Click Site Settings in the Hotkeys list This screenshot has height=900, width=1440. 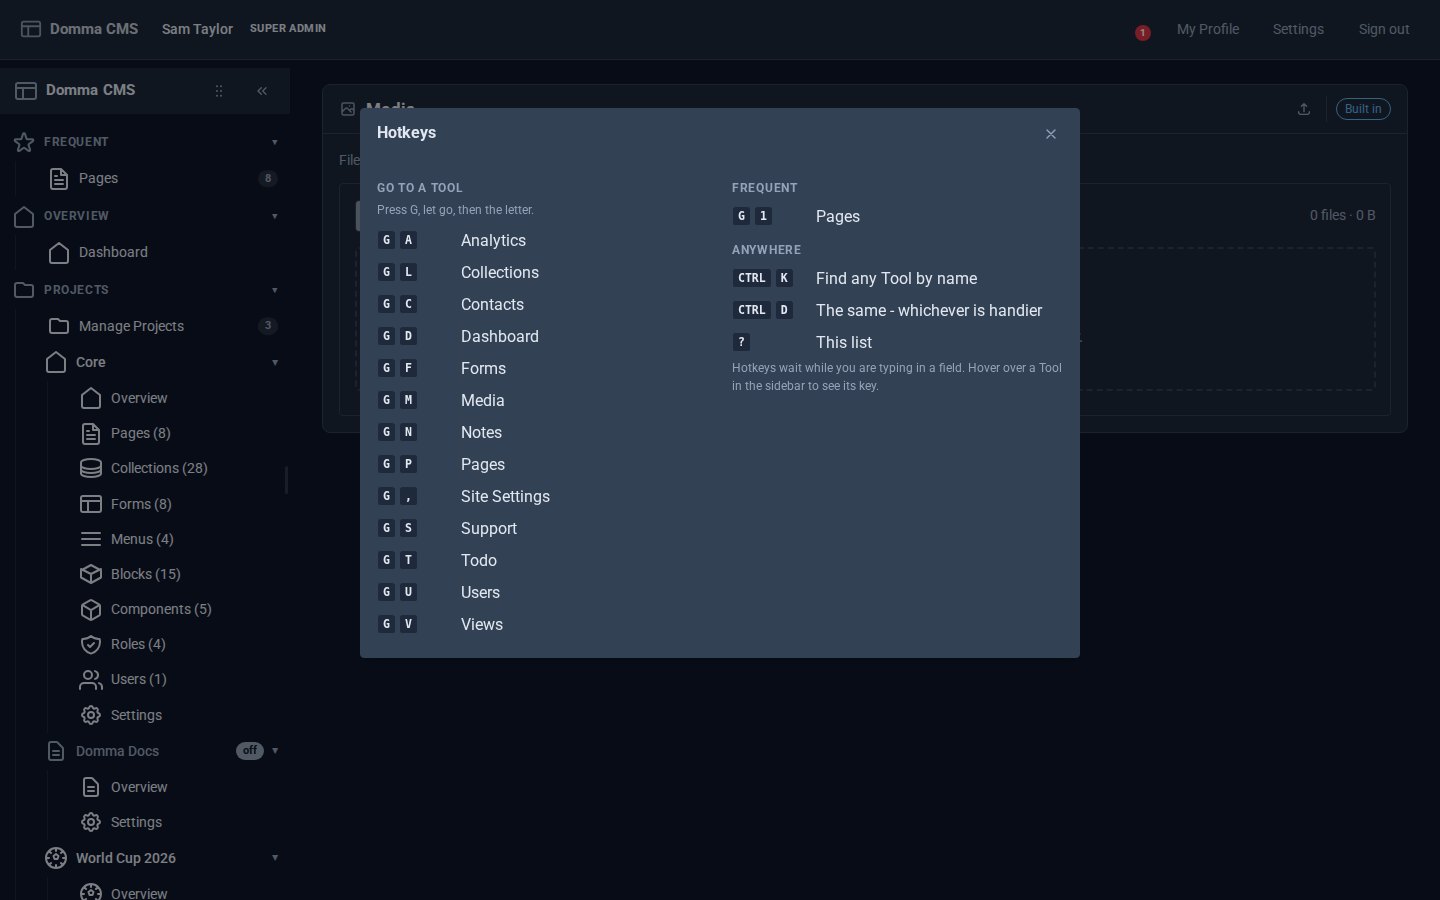pyautogui.click(x=505, y=496)
